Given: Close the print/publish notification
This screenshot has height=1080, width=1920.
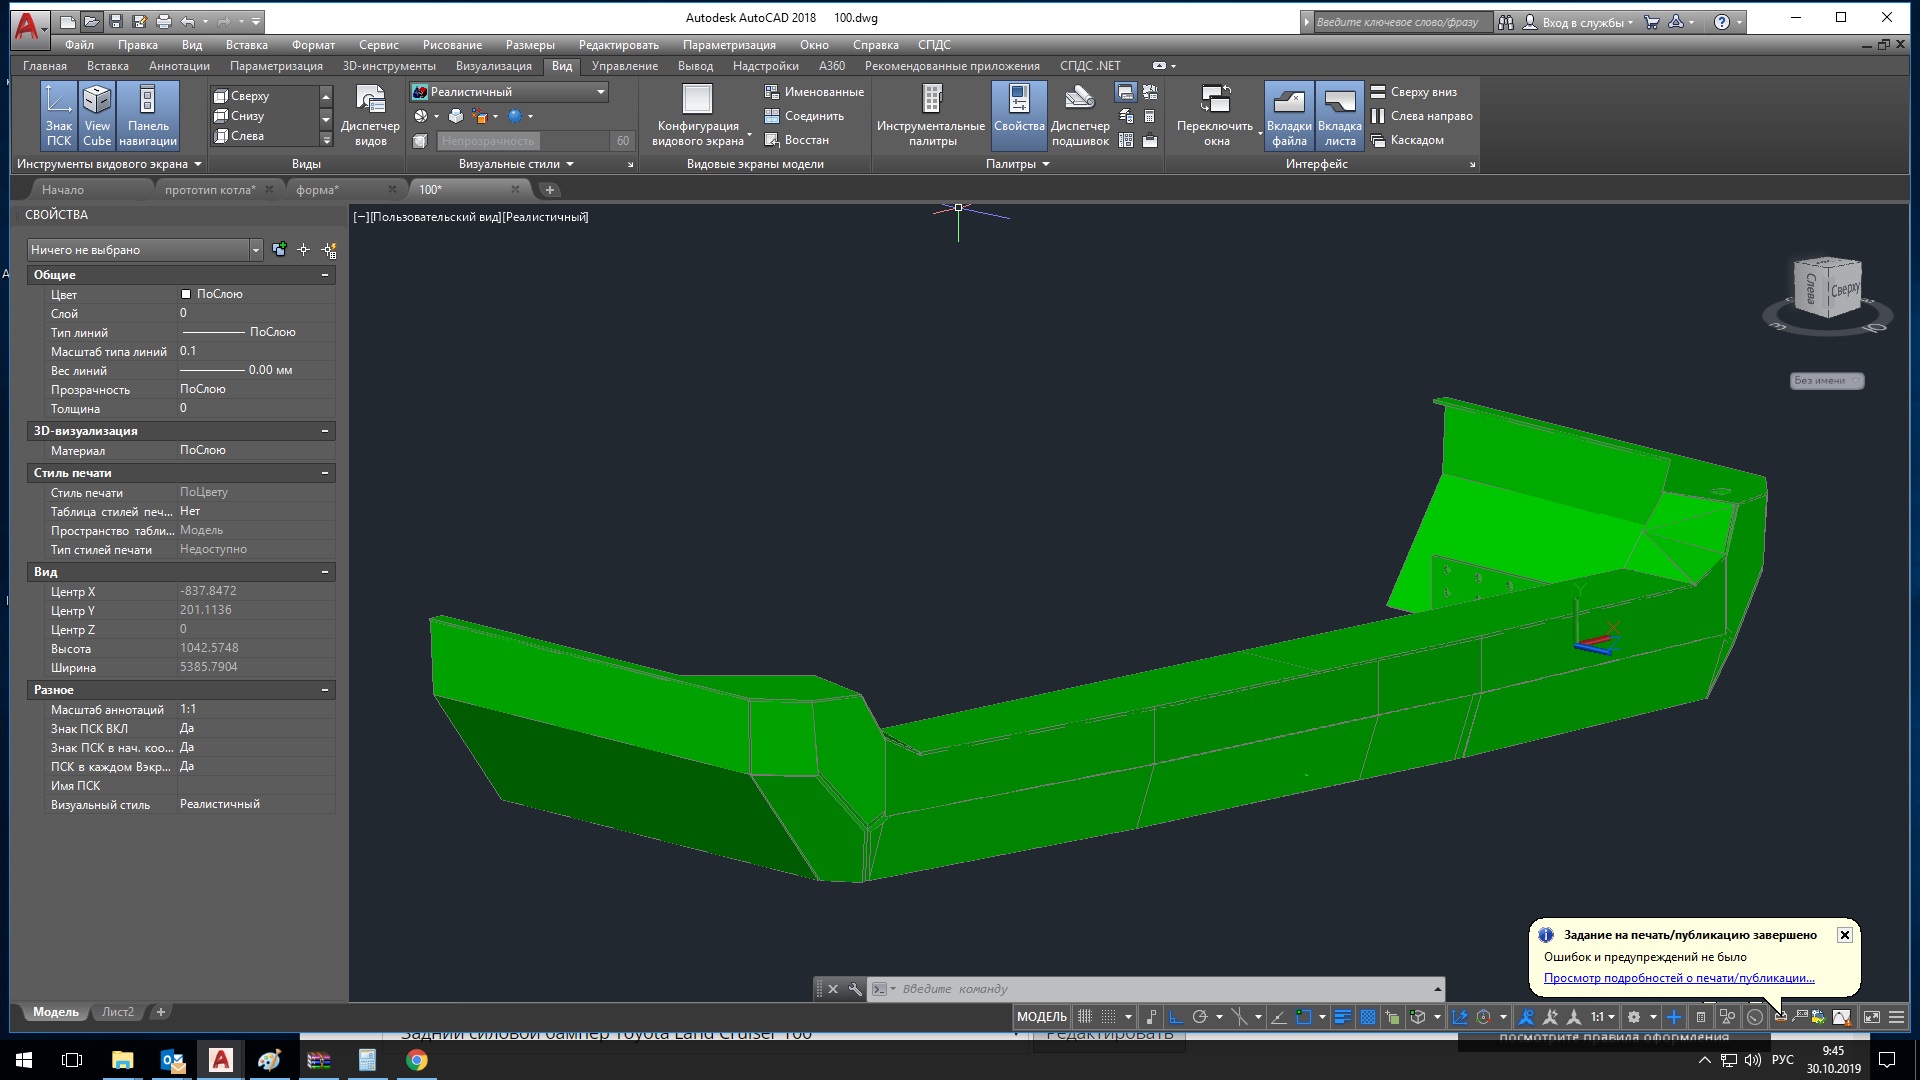Looking at the screenshot, I should [x=1846, y=935].
